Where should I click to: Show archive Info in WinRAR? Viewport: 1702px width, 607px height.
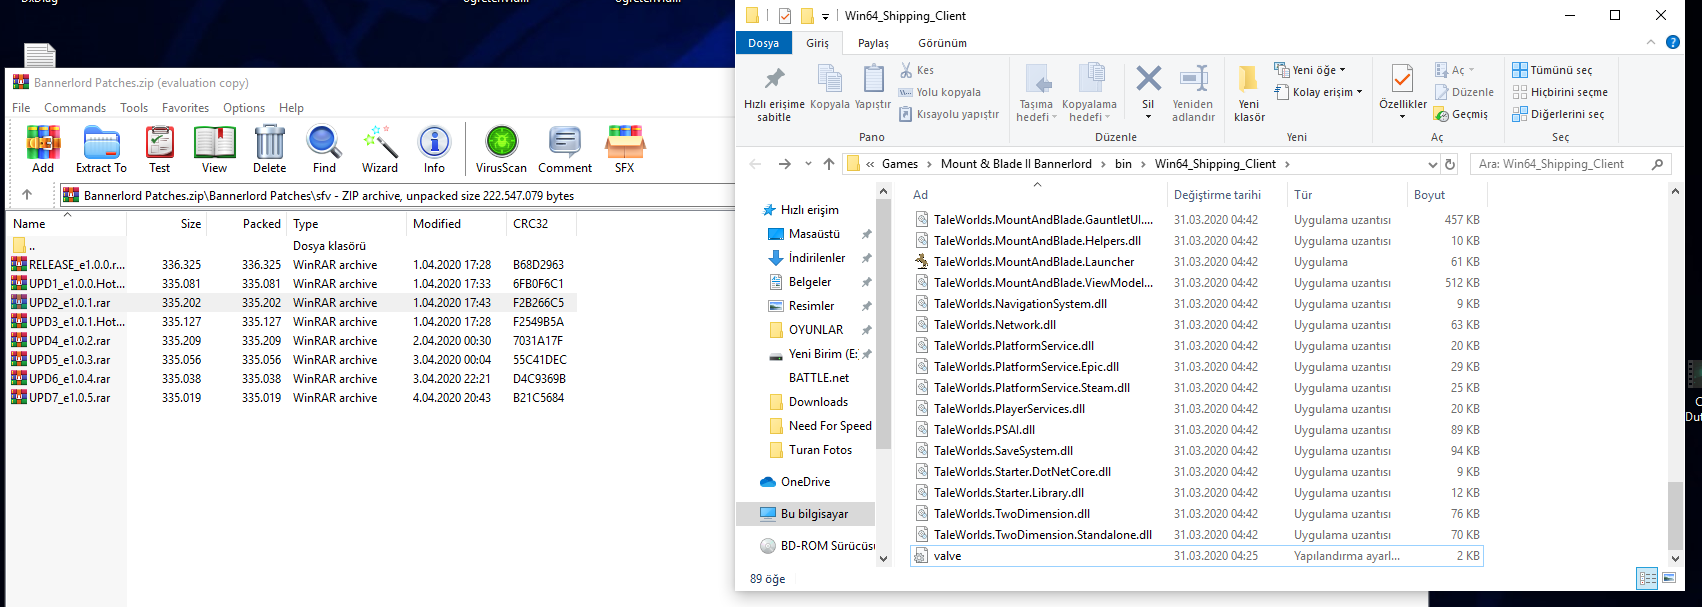(434, 150)
